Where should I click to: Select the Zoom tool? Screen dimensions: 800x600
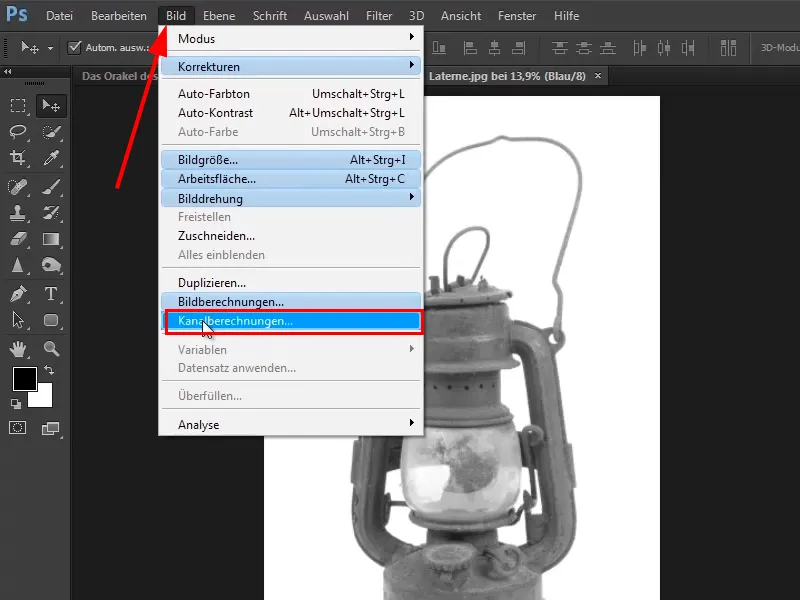coord(51,349)
